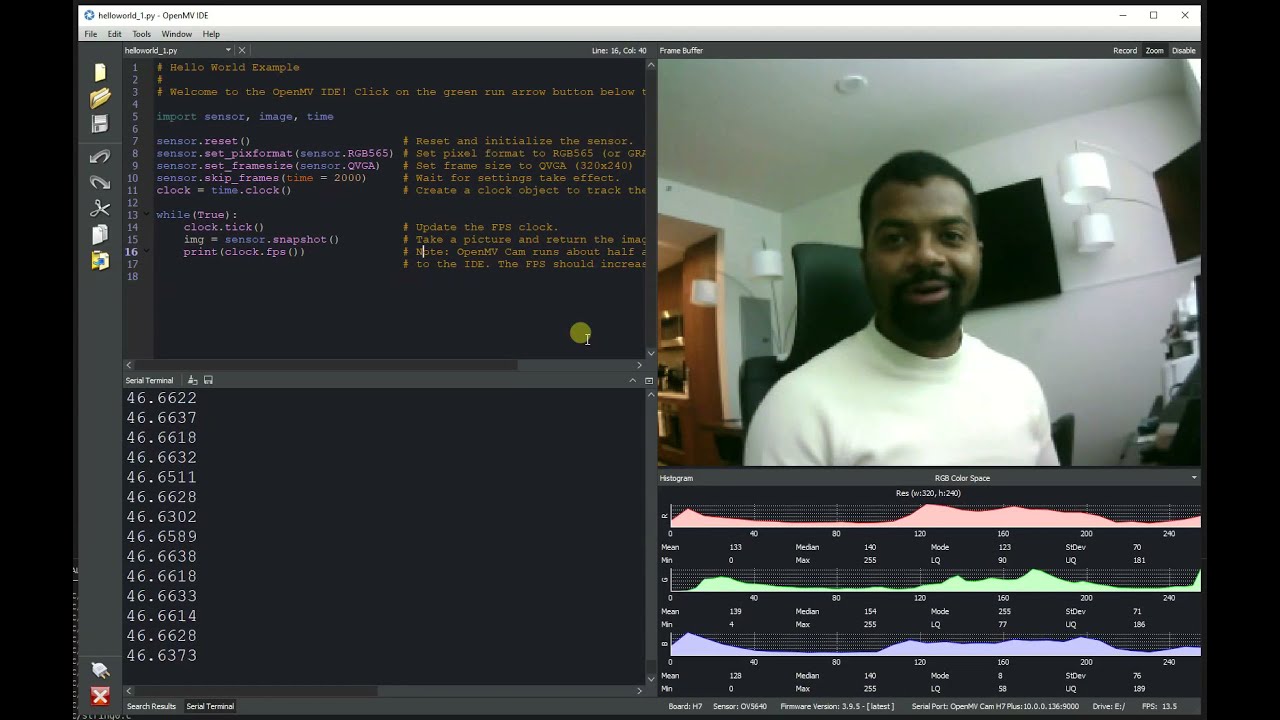
Task: Click the save Serial Terminal output icon
Action: tap(208, 380)
